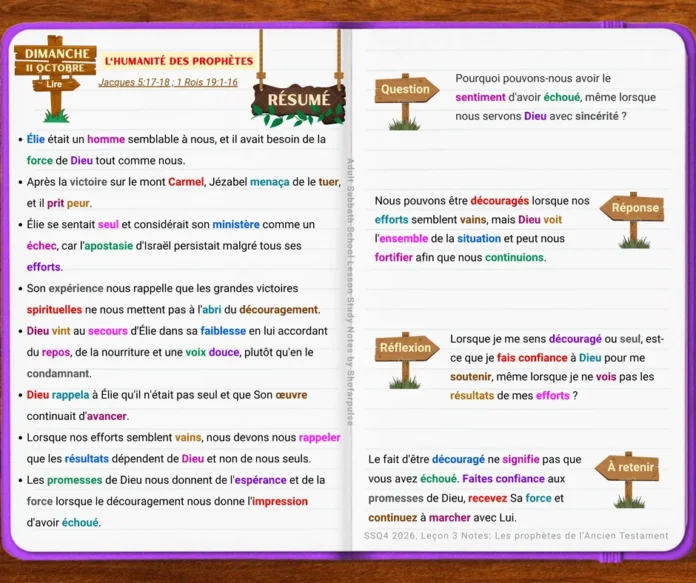Click the pink word rappeler
Screen dimensions: 696x583
[x=320, y=438]
